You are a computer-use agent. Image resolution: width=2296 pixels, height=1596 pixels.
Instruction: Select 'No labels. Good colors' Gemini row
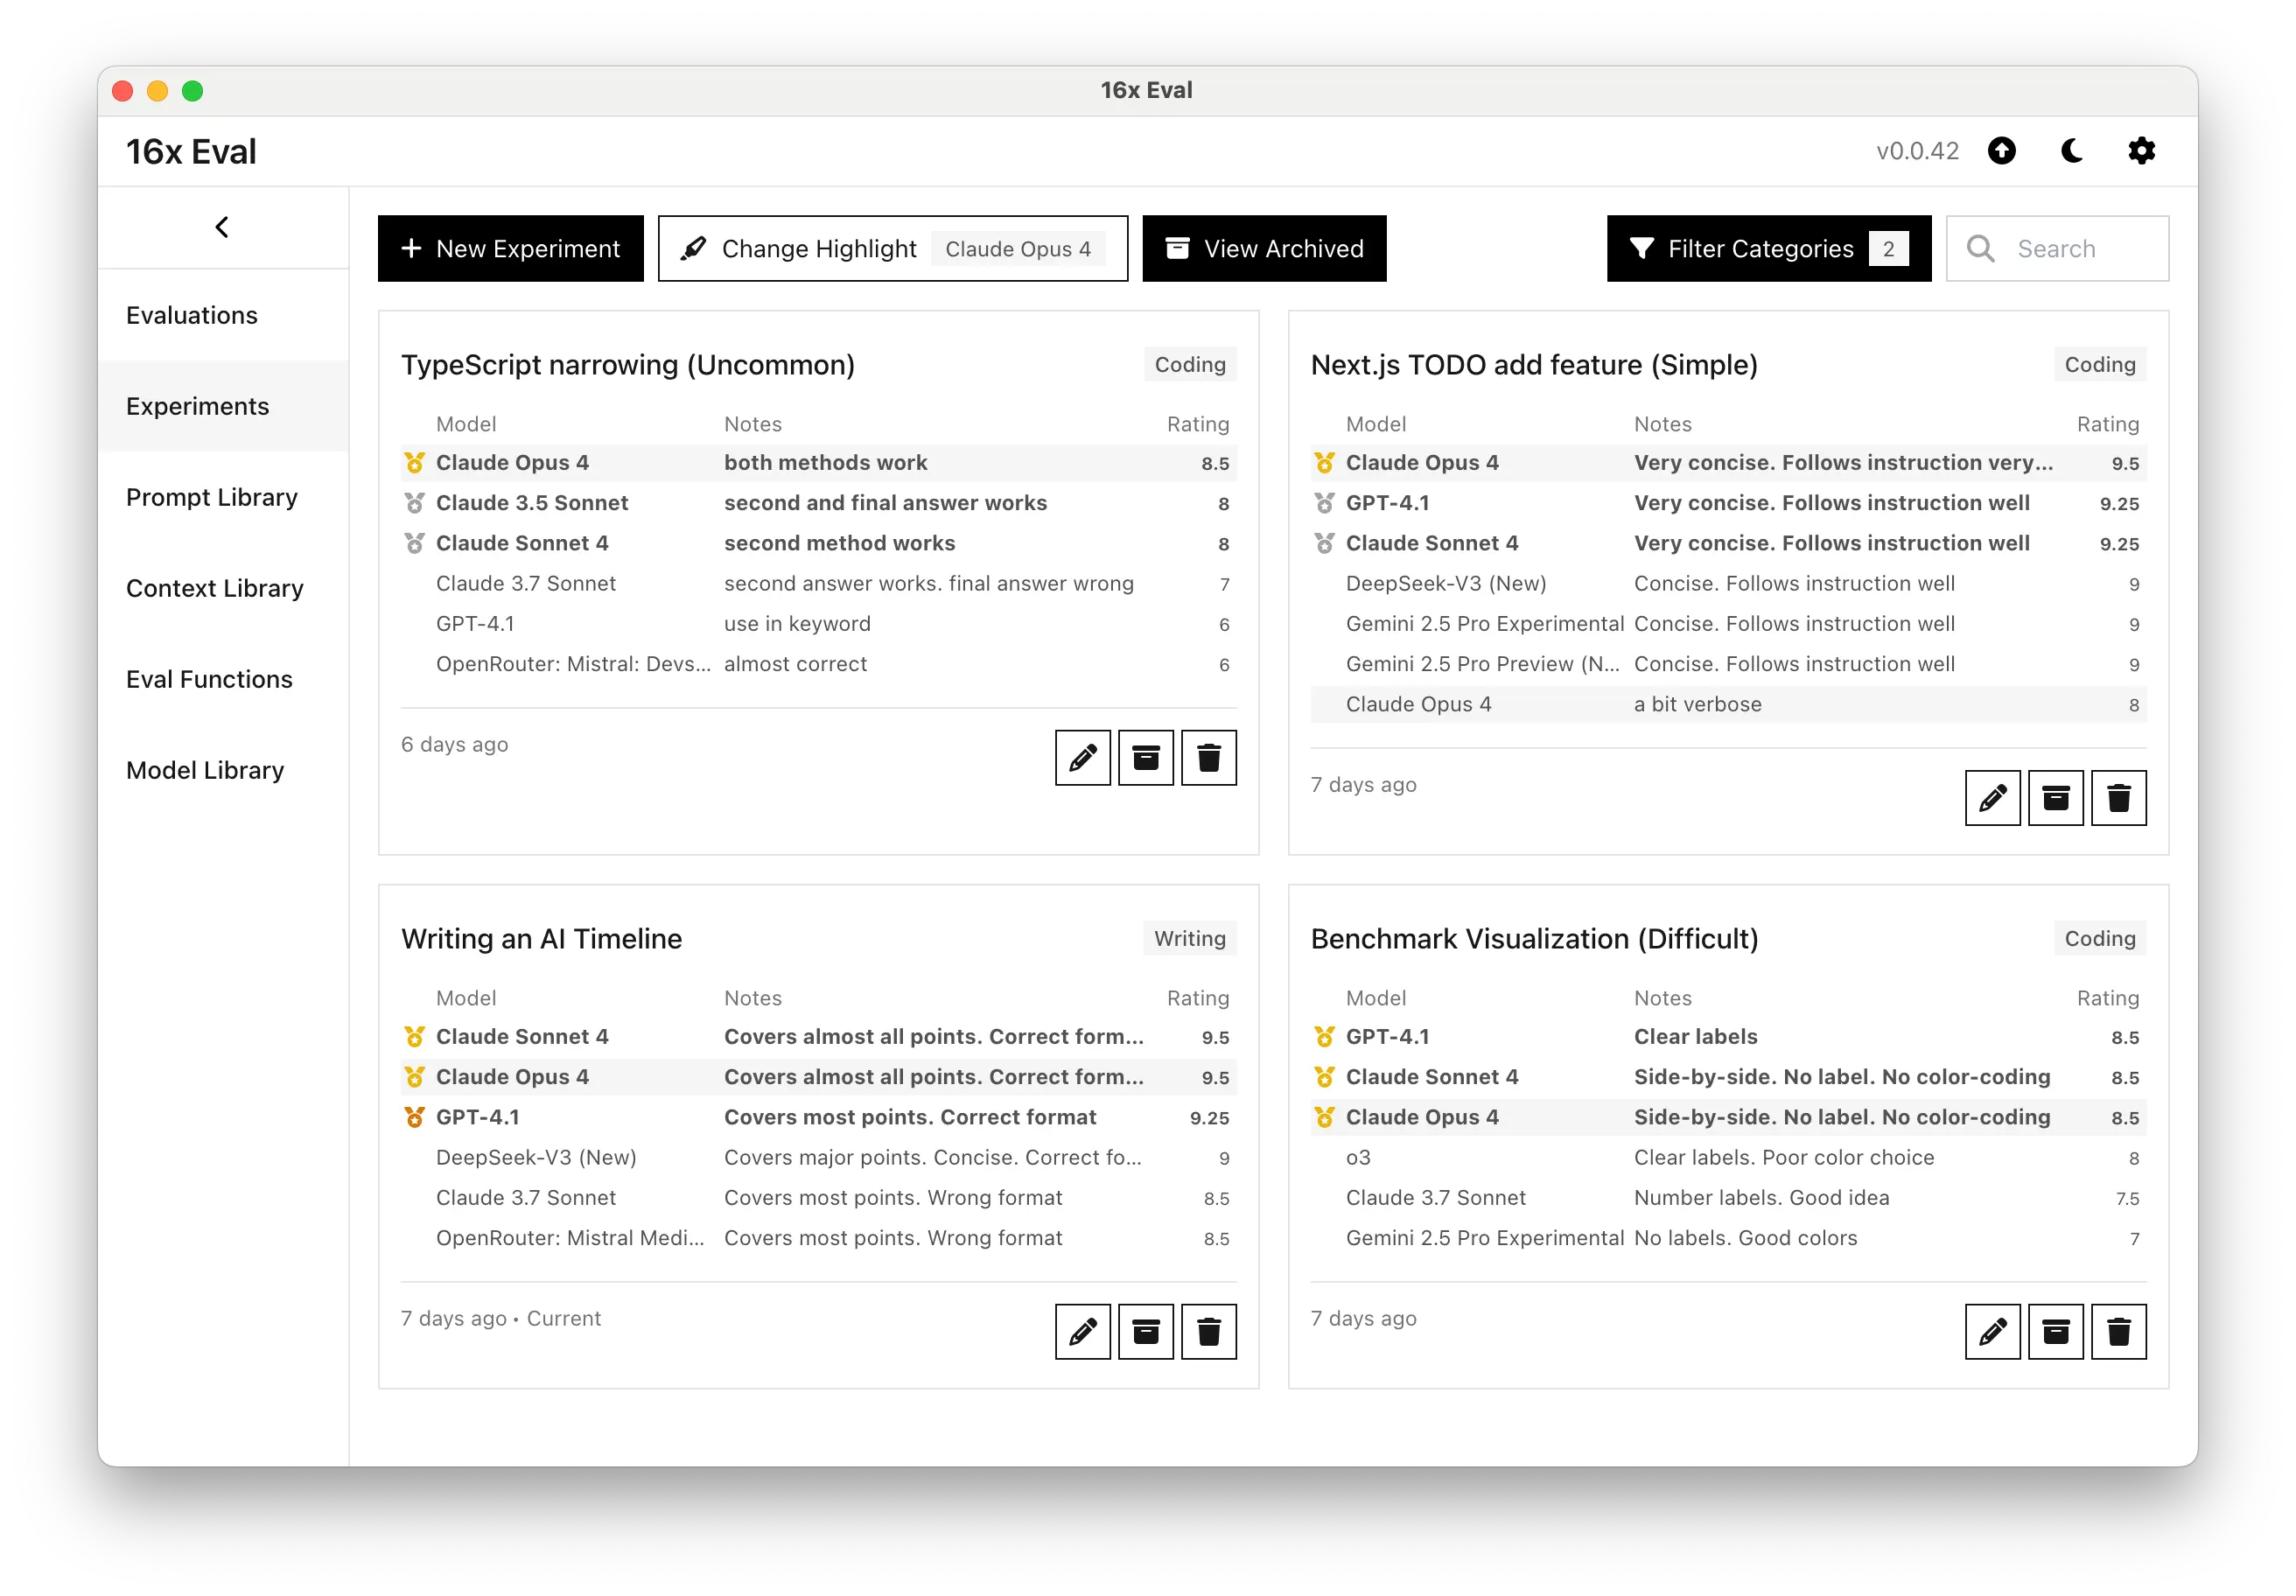pos(1728,1238)
